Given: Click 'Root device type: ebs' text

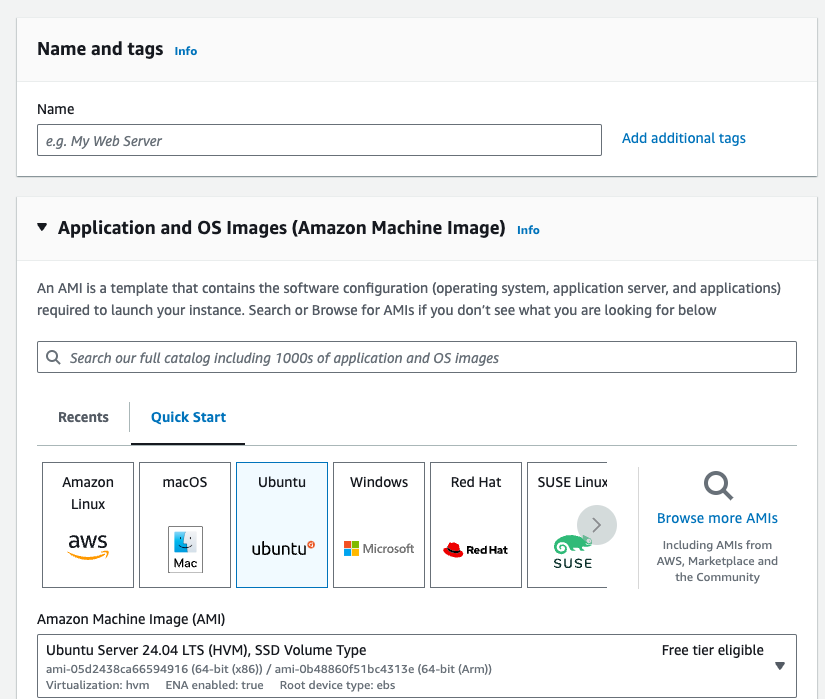Looking at the screenshot, I should point(337,685).
